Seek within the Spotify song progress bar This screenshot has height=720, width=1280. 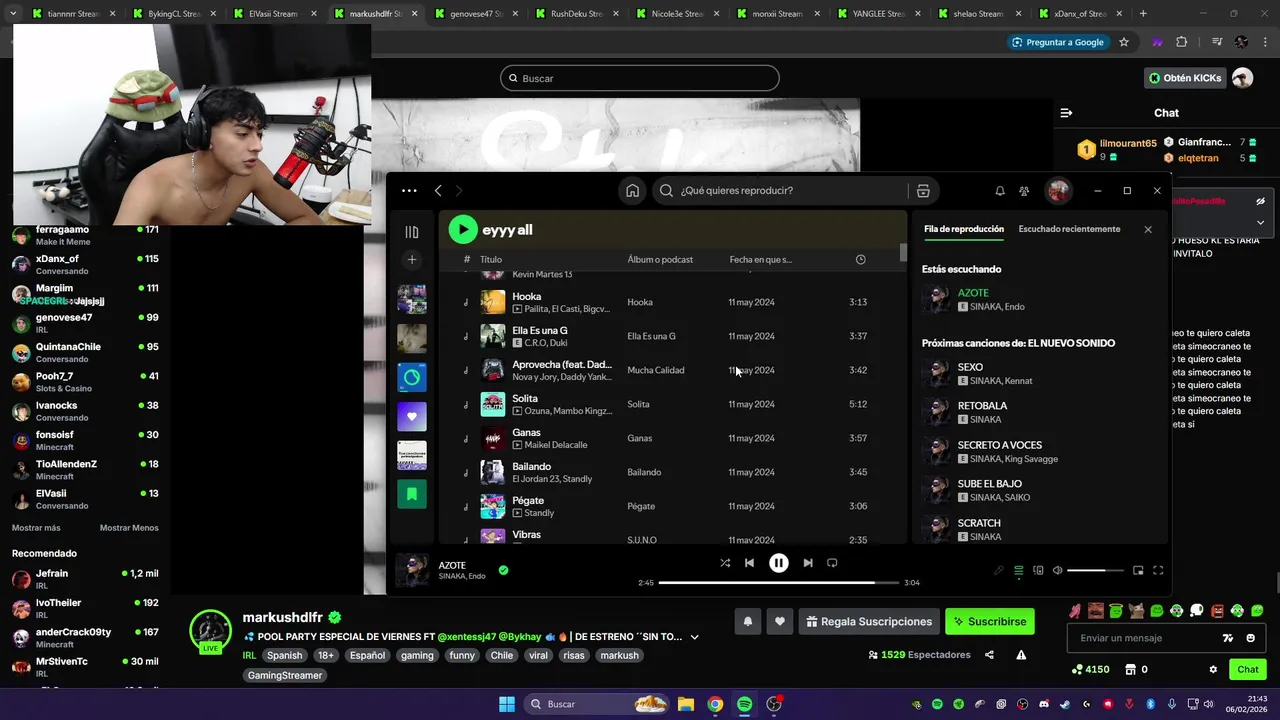[778, 582]
